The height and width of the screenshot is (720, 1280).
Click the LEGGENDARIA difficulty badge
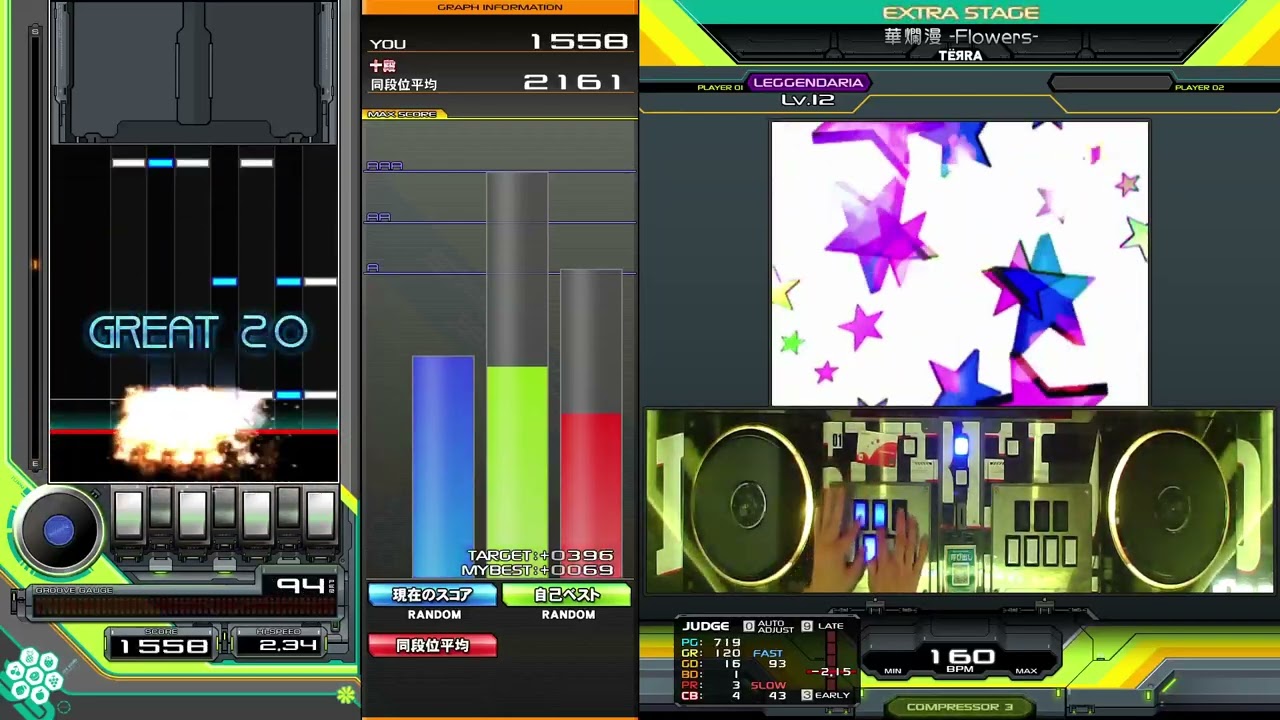click(x=807, y=83)
